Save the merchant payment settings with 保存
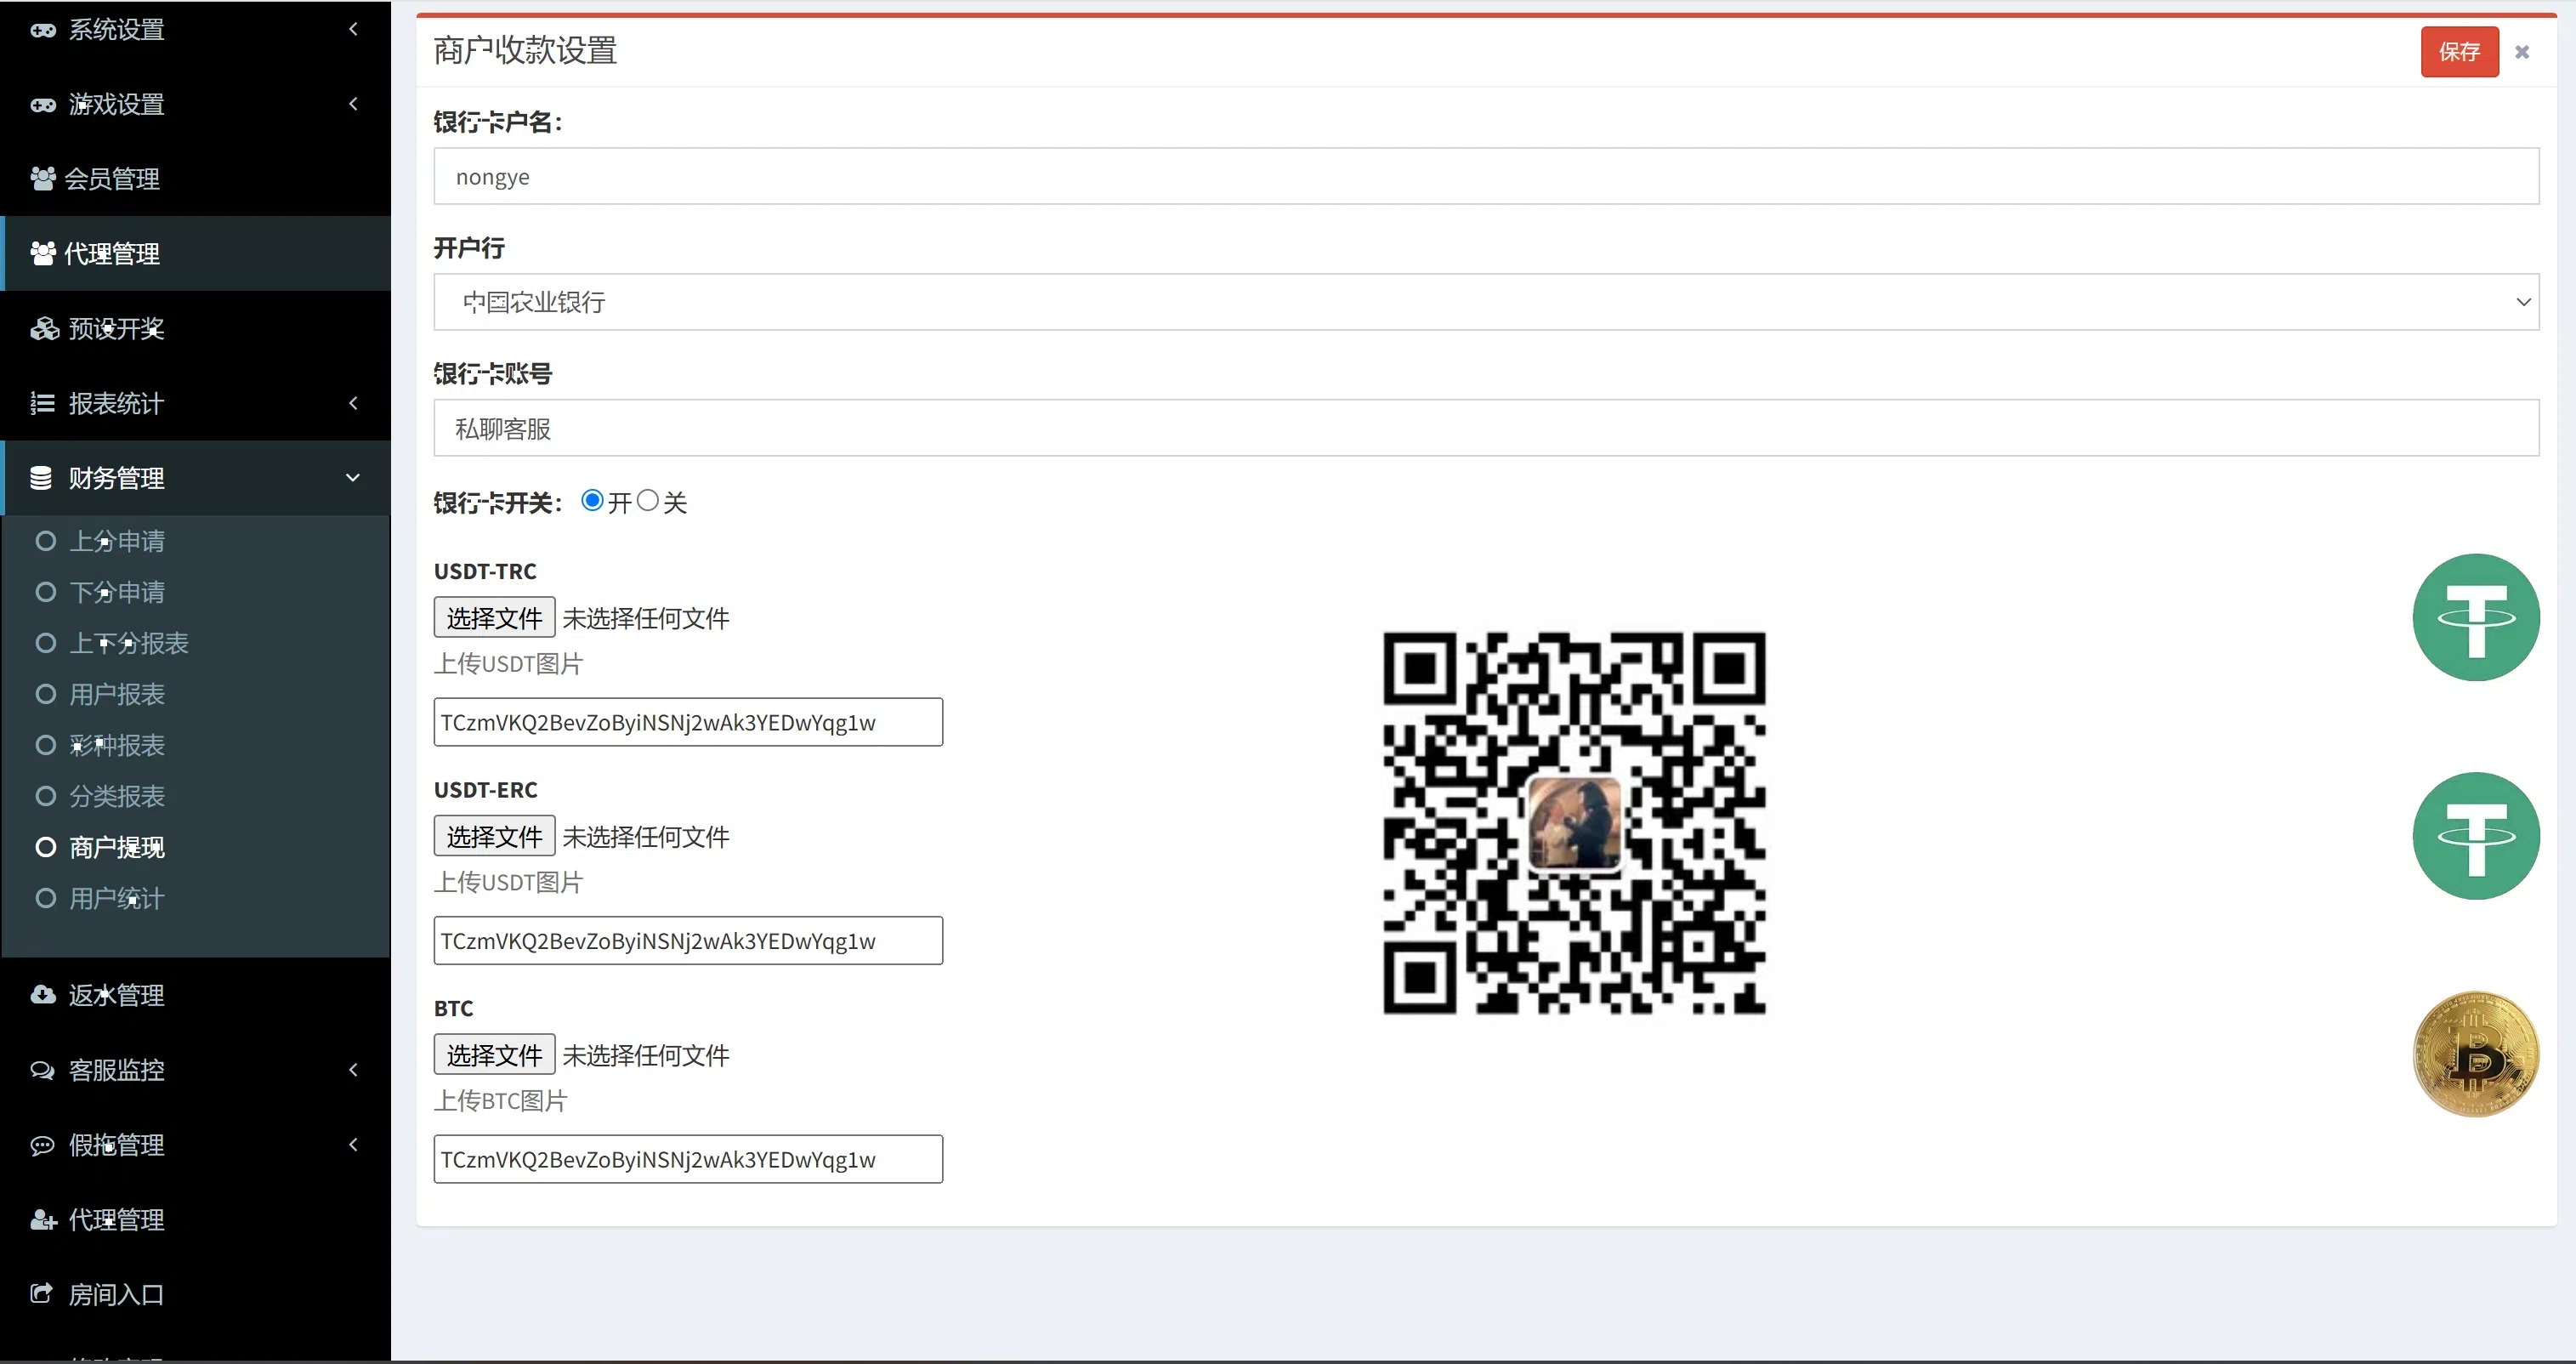The height and width of the screenshot is (1364, 2576). pos(2459,52)
